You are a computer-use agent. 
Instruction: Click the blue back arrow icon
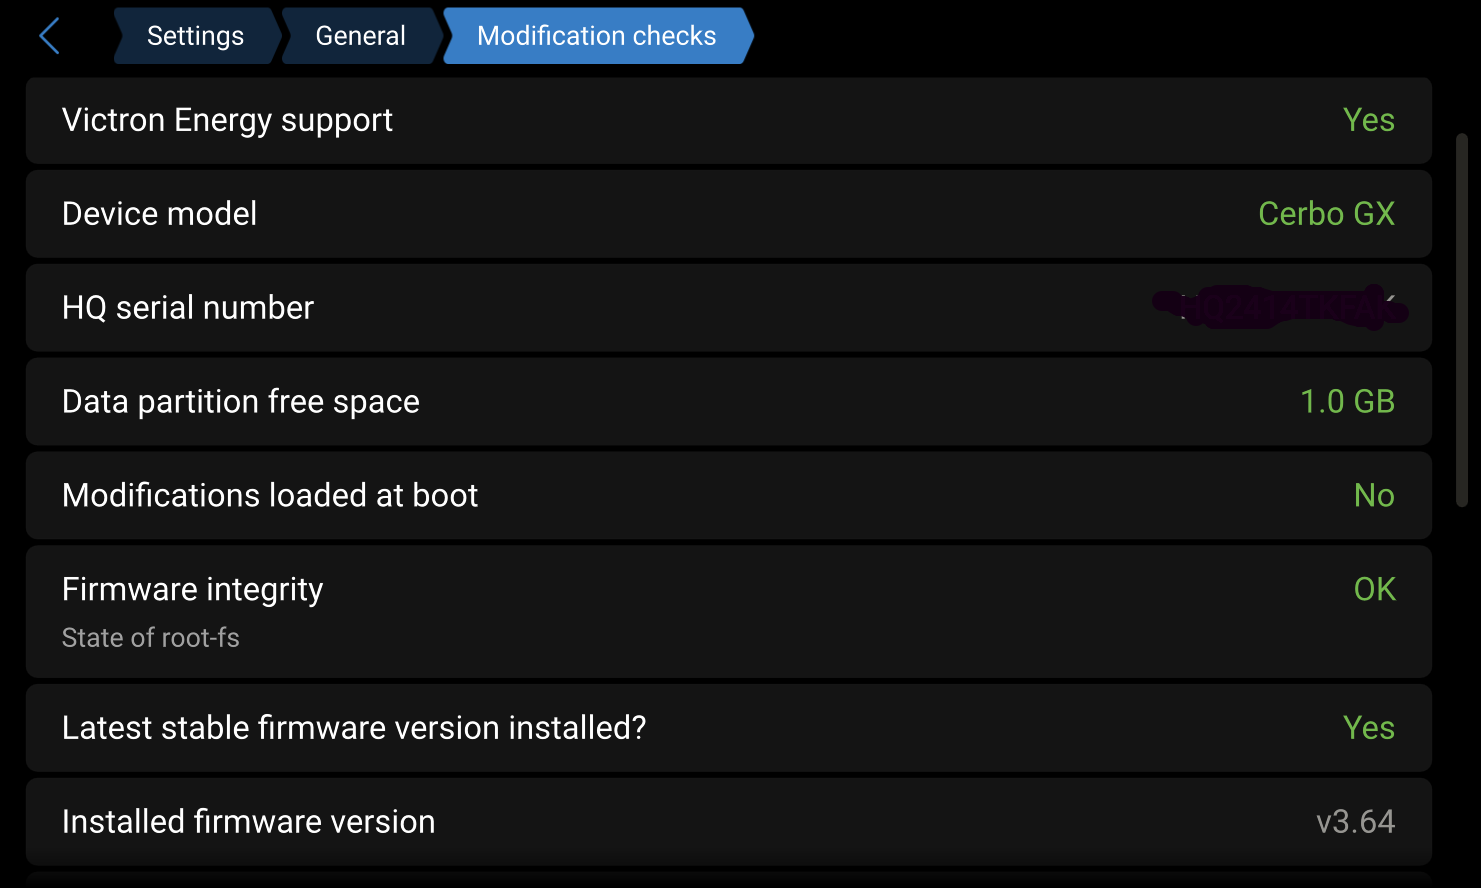tap(49, 36)
